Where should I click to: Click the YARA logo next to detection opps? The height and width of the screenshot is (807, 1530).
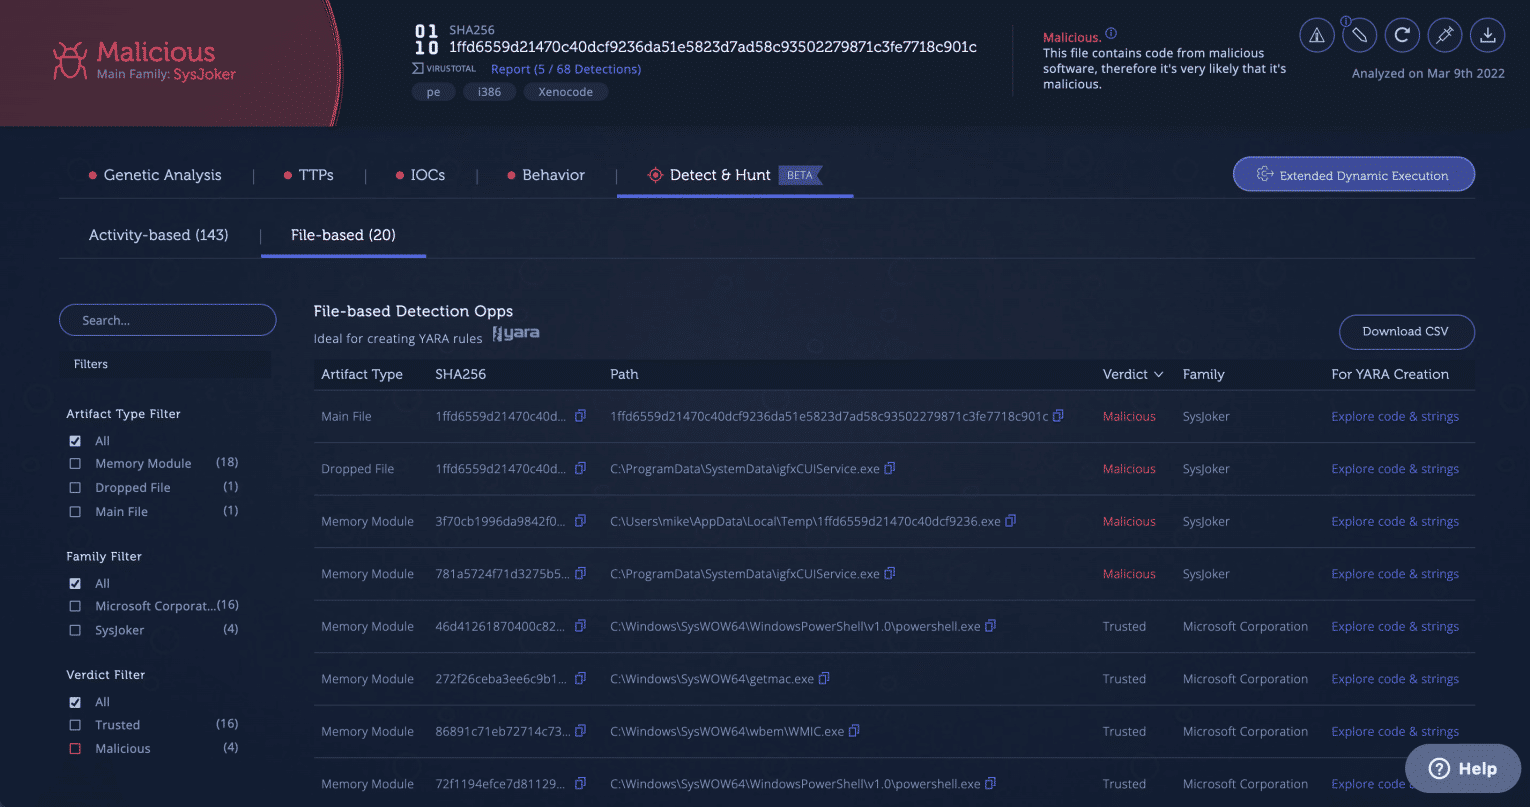515,332
